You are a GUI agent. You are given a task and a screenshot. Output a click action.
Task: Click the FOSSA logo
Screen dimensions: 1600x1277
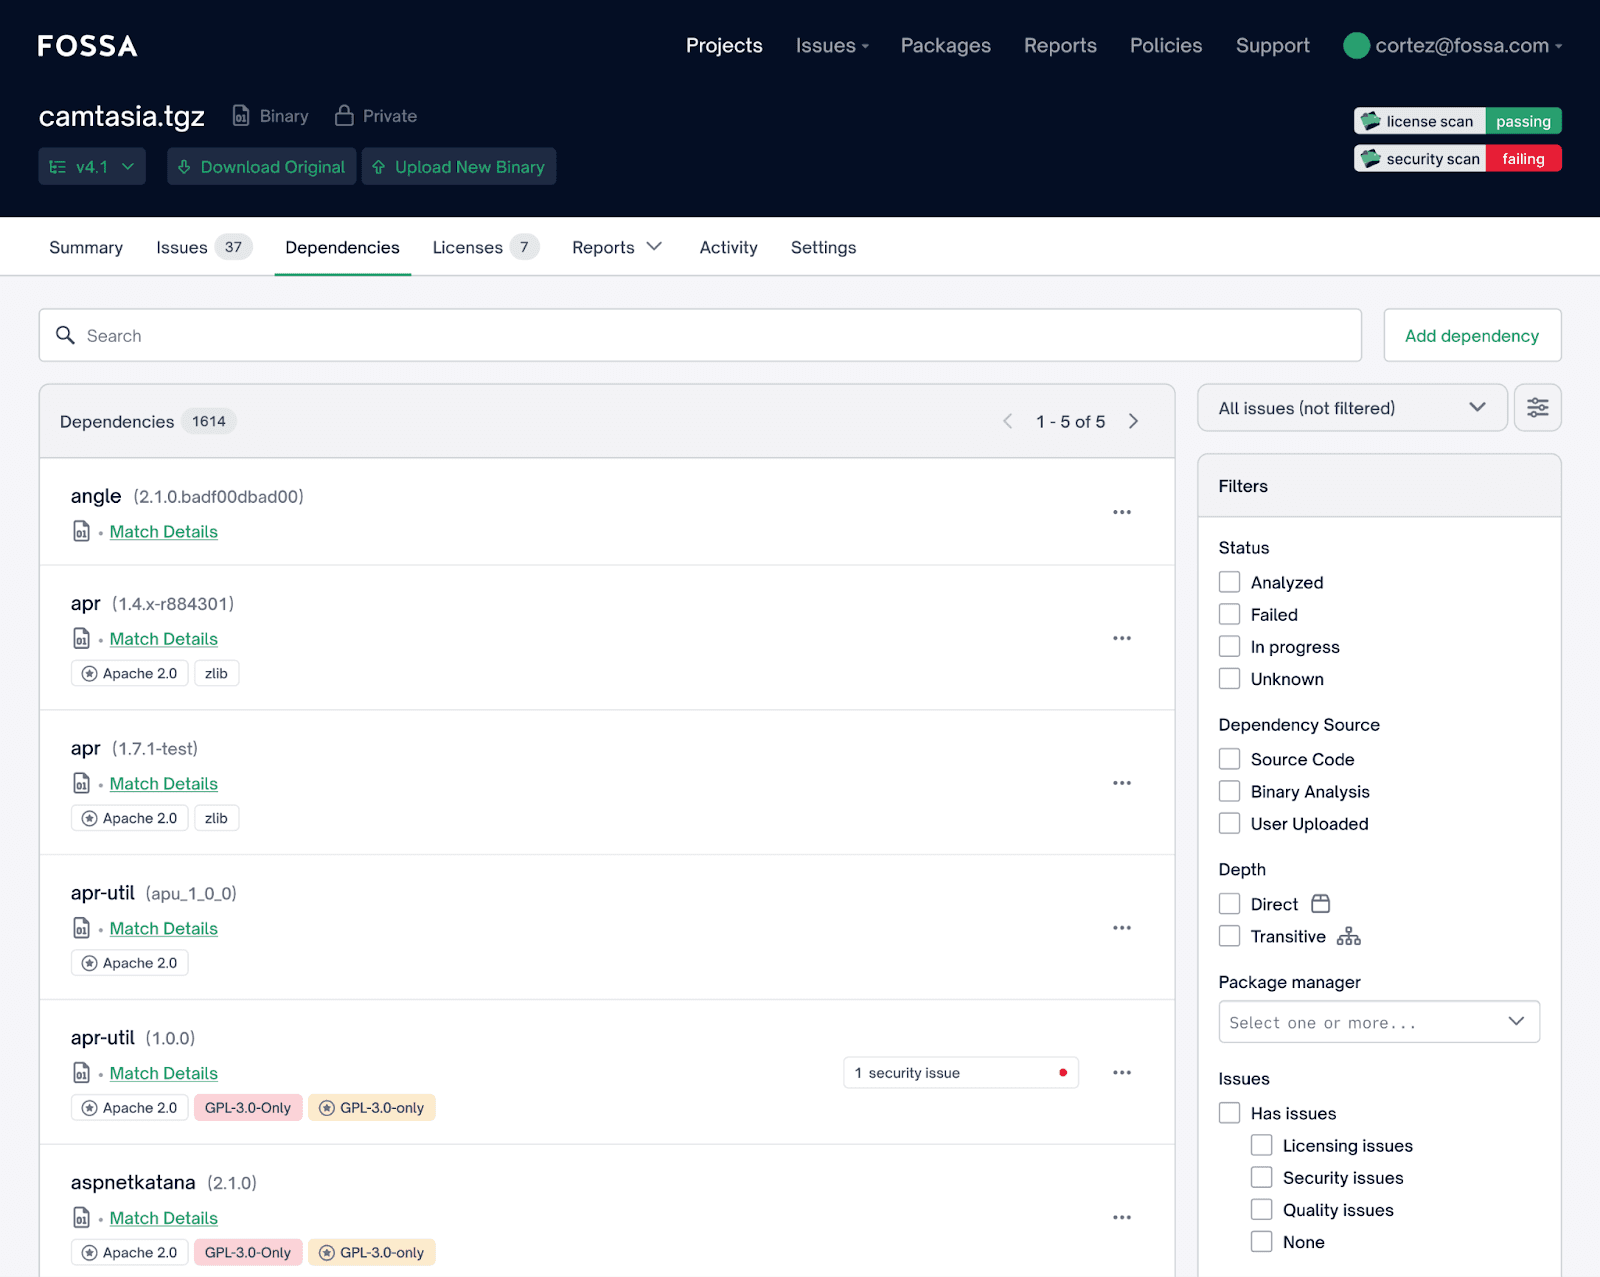88,46
